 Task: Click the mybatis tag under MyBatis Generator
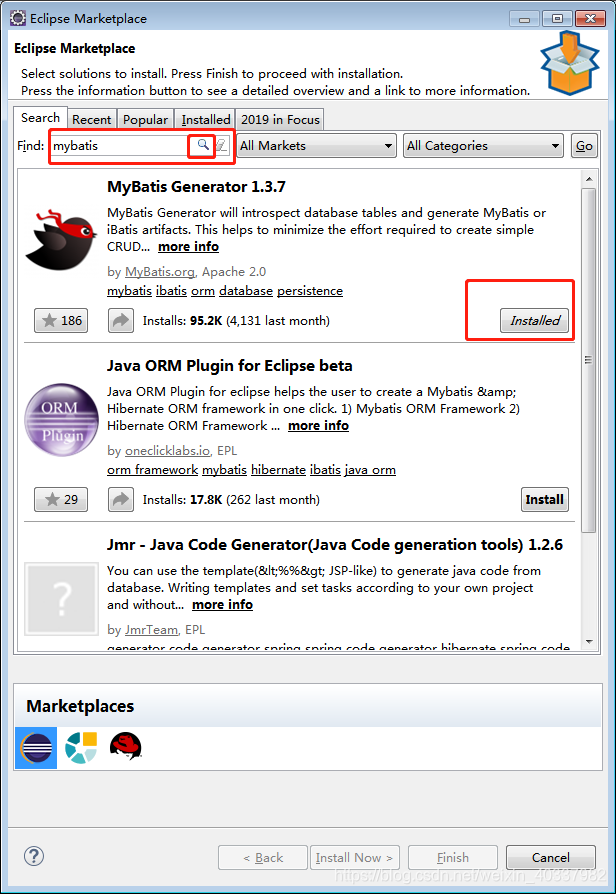click(129, 291)
